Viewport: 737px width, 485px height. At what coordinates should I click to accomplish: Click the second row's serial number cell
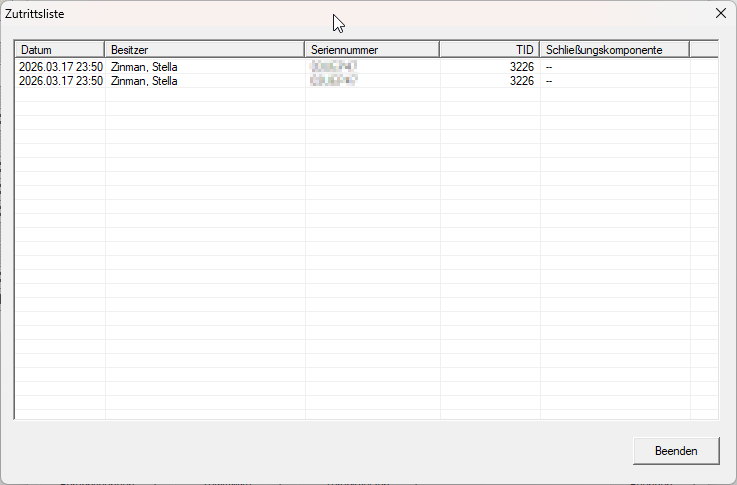pos(334,81)
